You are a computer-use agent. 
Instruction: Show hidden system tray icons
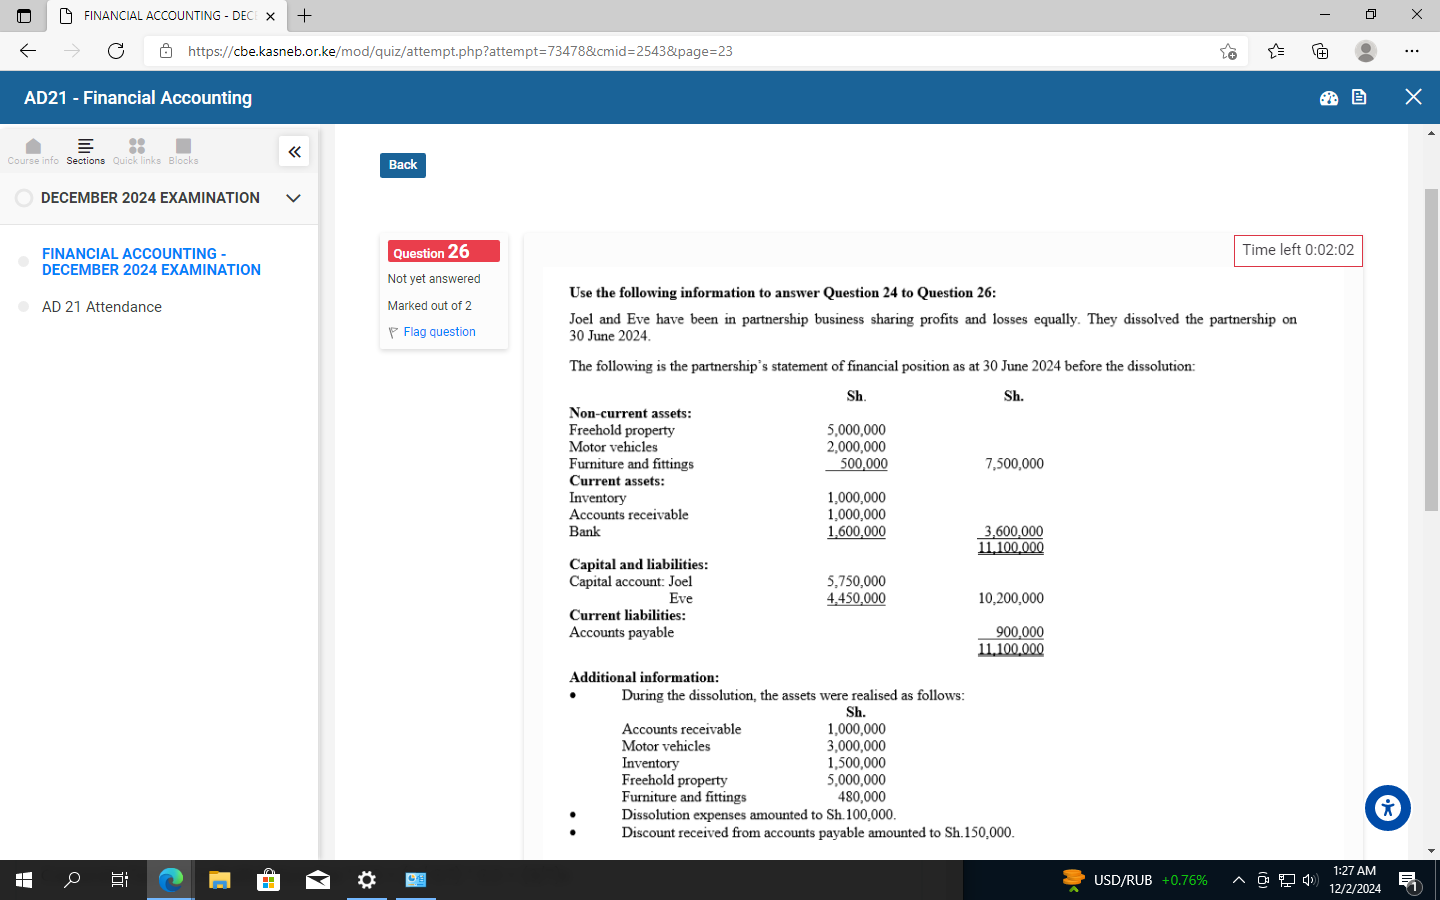tap(1238, 880)
